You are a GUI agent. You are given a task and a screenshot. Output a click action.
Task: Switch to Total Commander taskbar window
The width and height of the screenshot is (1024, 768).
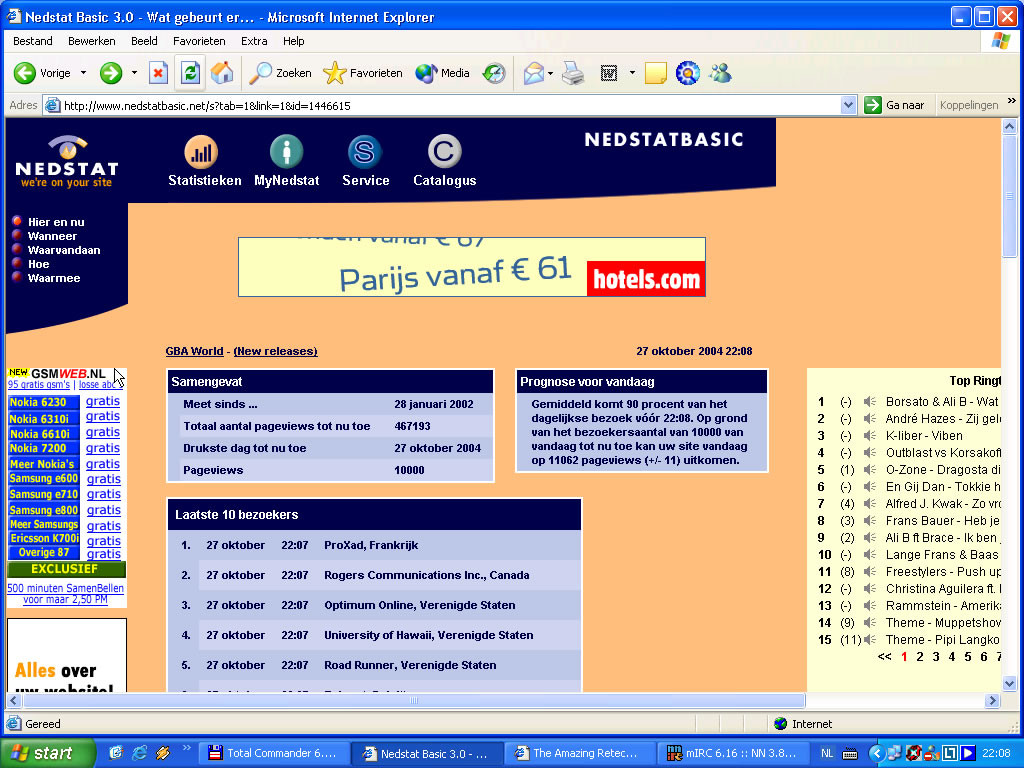pos(273,753)
